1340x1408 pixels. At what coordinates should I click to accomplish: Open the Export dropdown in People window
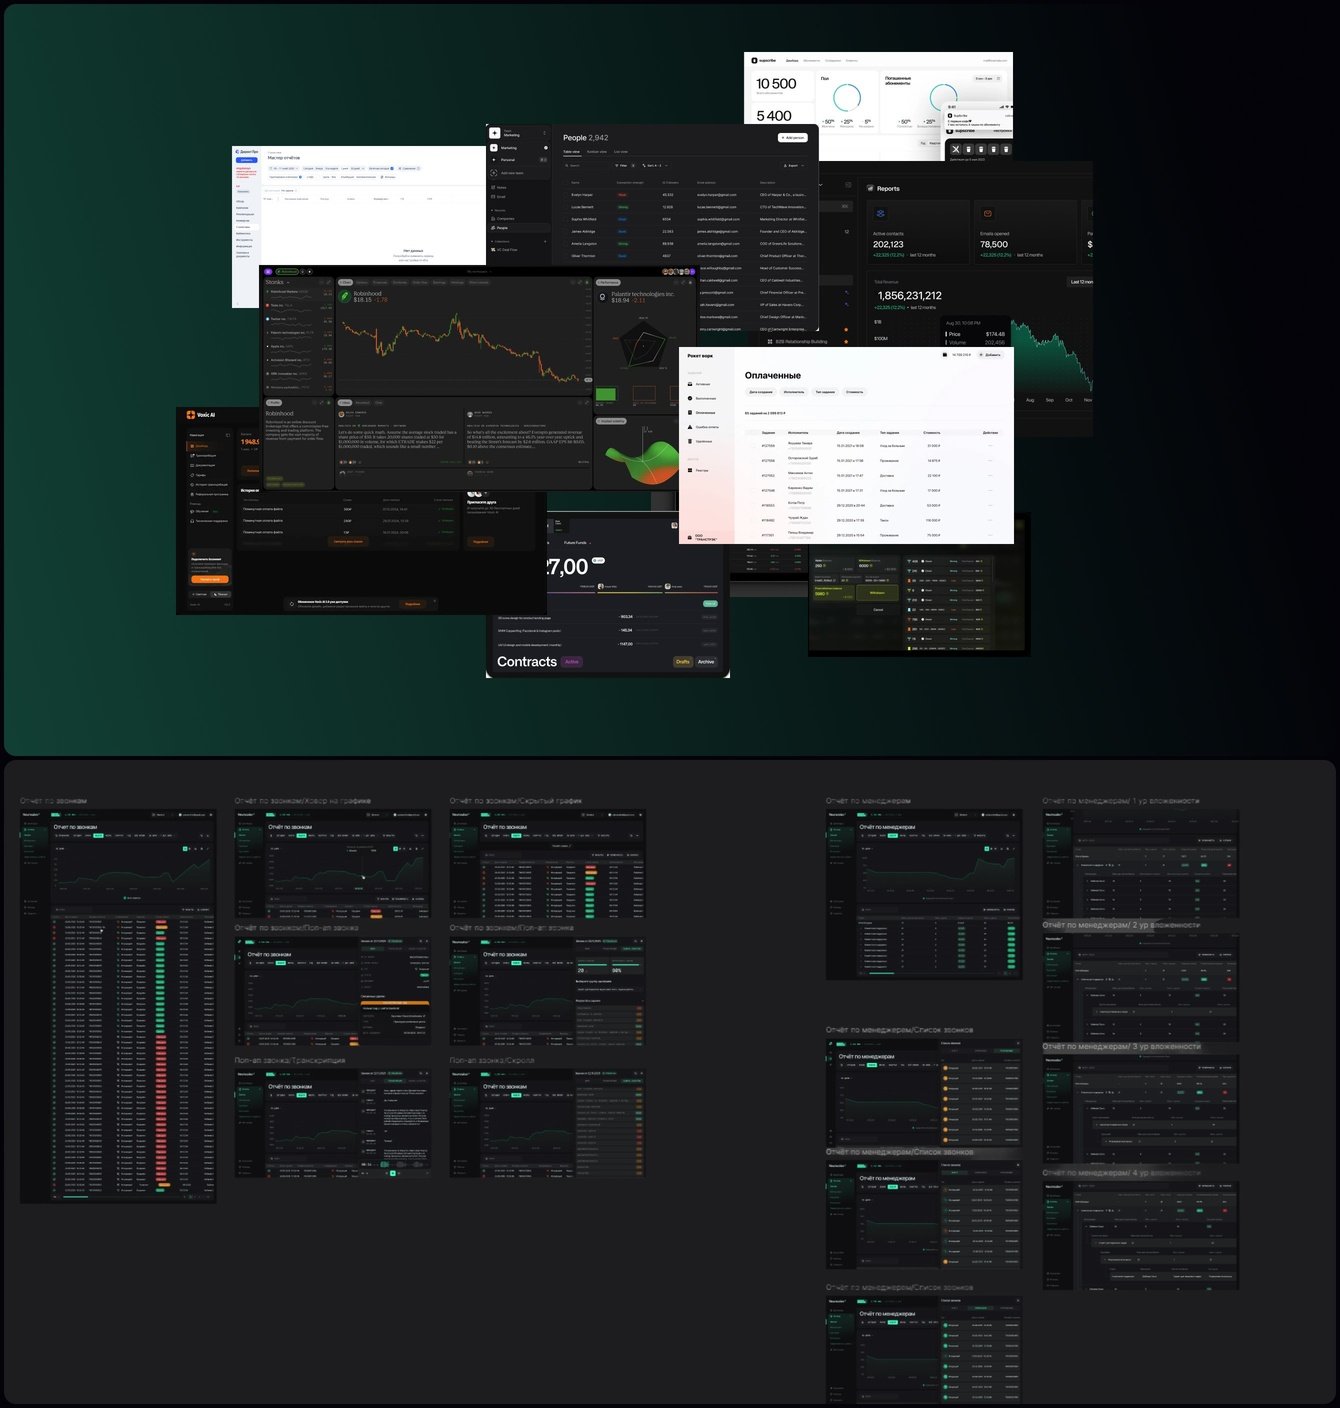tap(793, 165)
